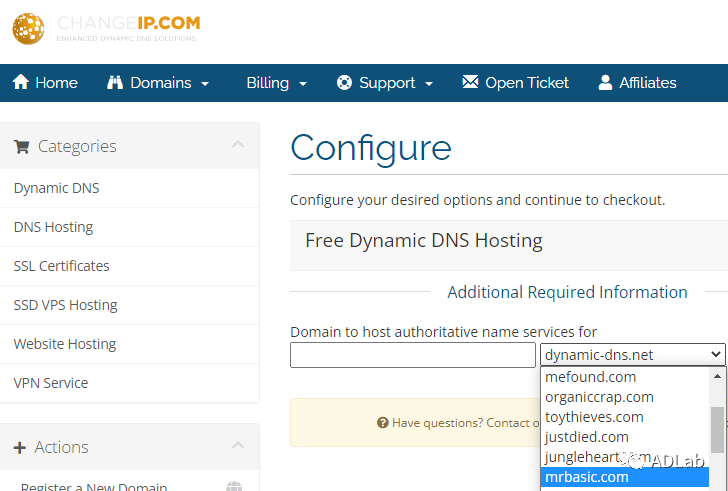
Task: Collapse the Actions panel chevron
Action: coord(238,447)
